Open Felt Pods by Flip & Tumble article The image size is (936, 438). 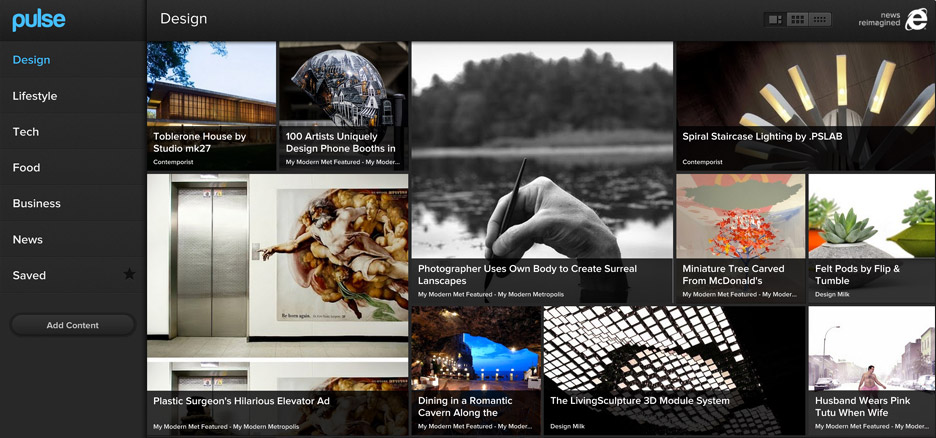coord(871,238)
